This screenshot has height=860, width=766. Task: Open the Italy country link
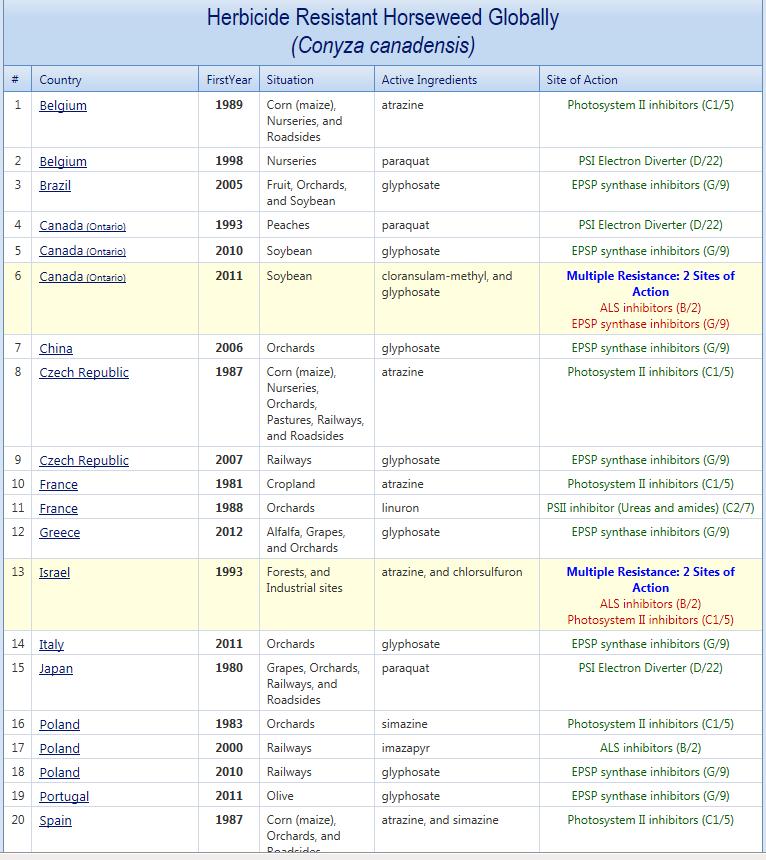[x=51, y=644]
